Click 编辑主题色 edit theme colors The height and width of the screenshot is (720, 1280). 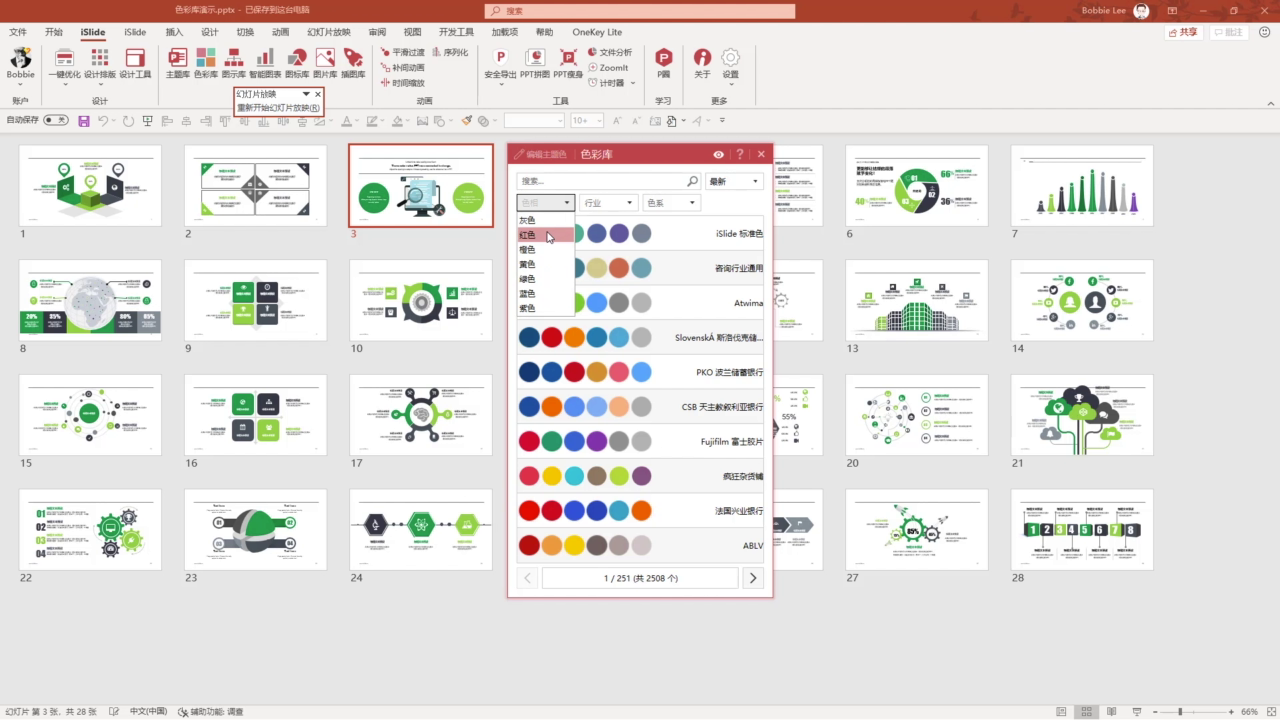pos(541,154)
